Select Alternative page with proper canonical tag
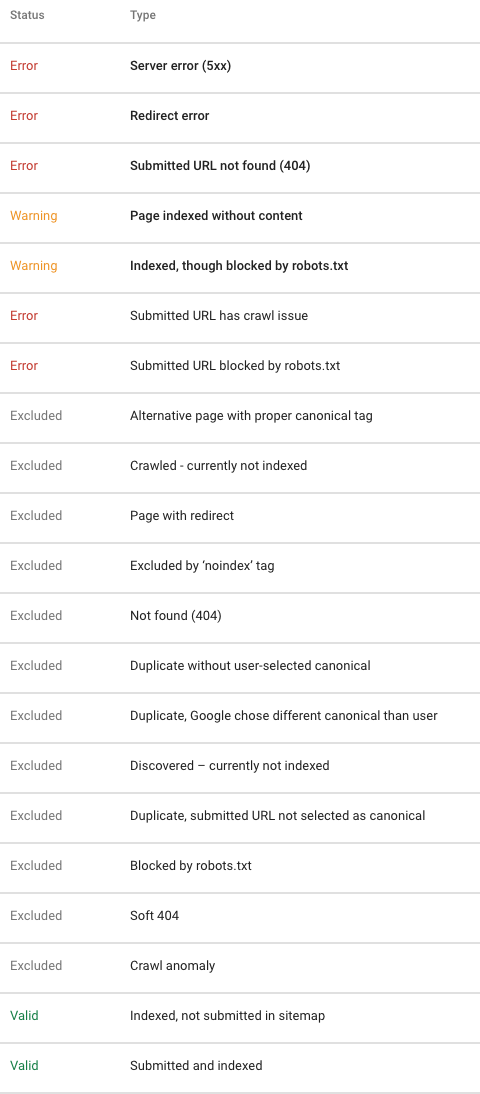The image size is (480, 1094). click(240, 417)
